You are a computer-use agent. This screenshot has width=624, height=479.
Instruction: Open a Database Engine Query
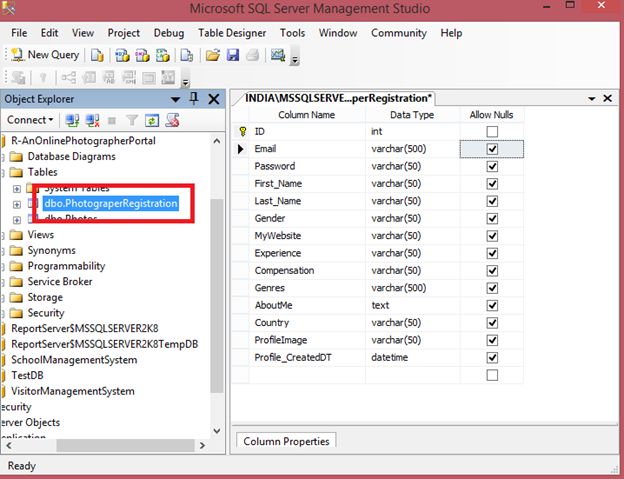97,55
